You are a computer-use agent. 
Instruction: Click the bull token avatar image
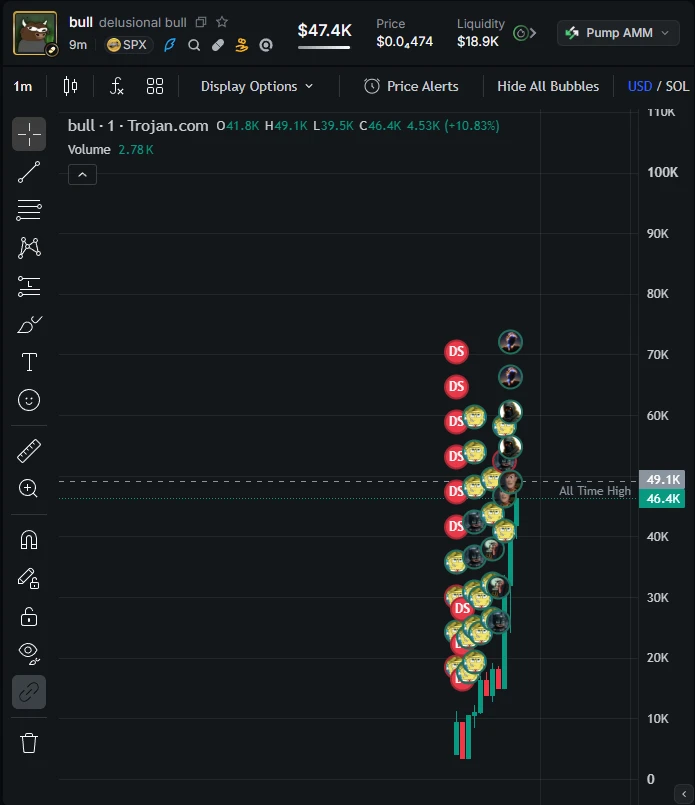pos(35,33)
